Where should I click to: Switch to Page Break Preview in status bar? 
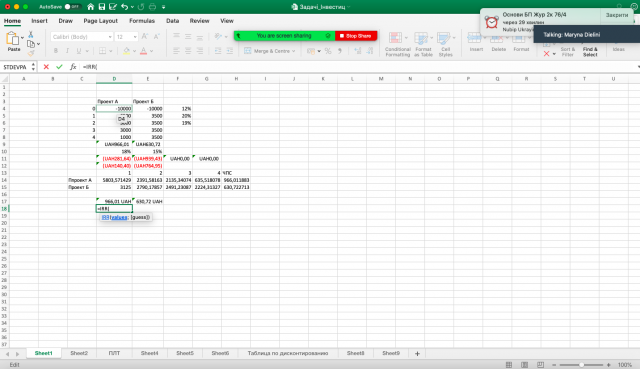540,365
